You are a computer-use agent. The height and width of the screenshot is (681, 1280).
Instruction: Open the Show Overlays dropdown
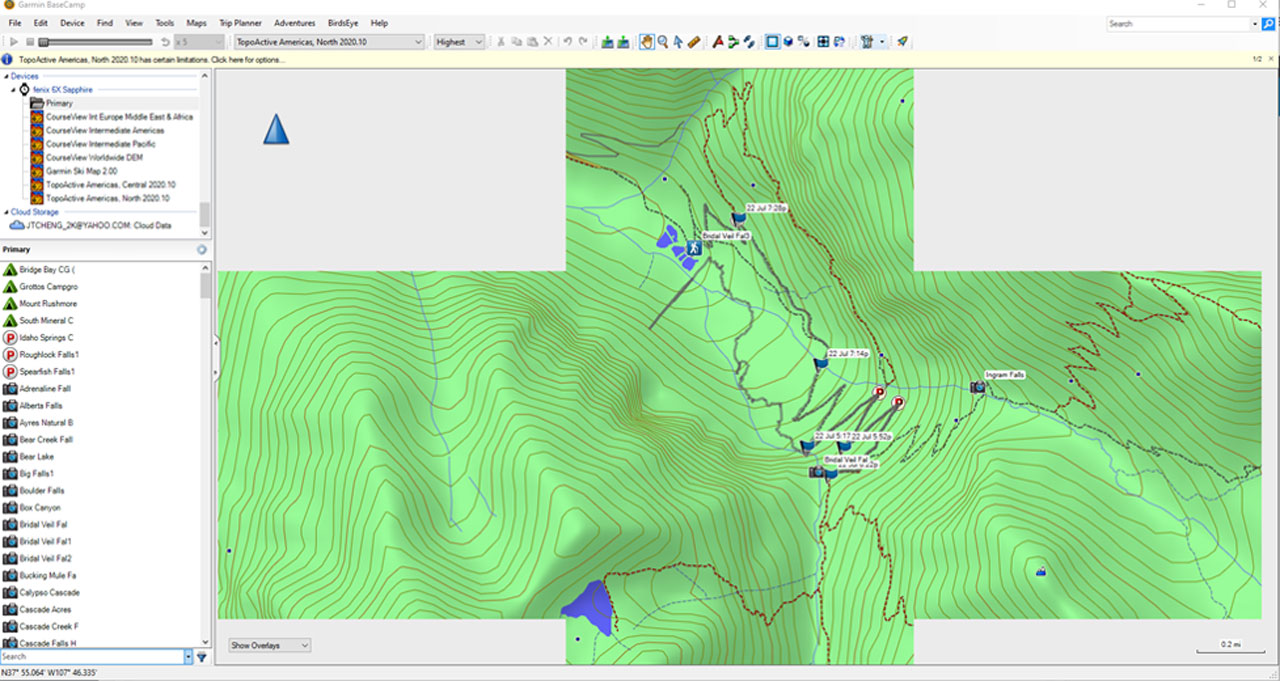point(270,646)
